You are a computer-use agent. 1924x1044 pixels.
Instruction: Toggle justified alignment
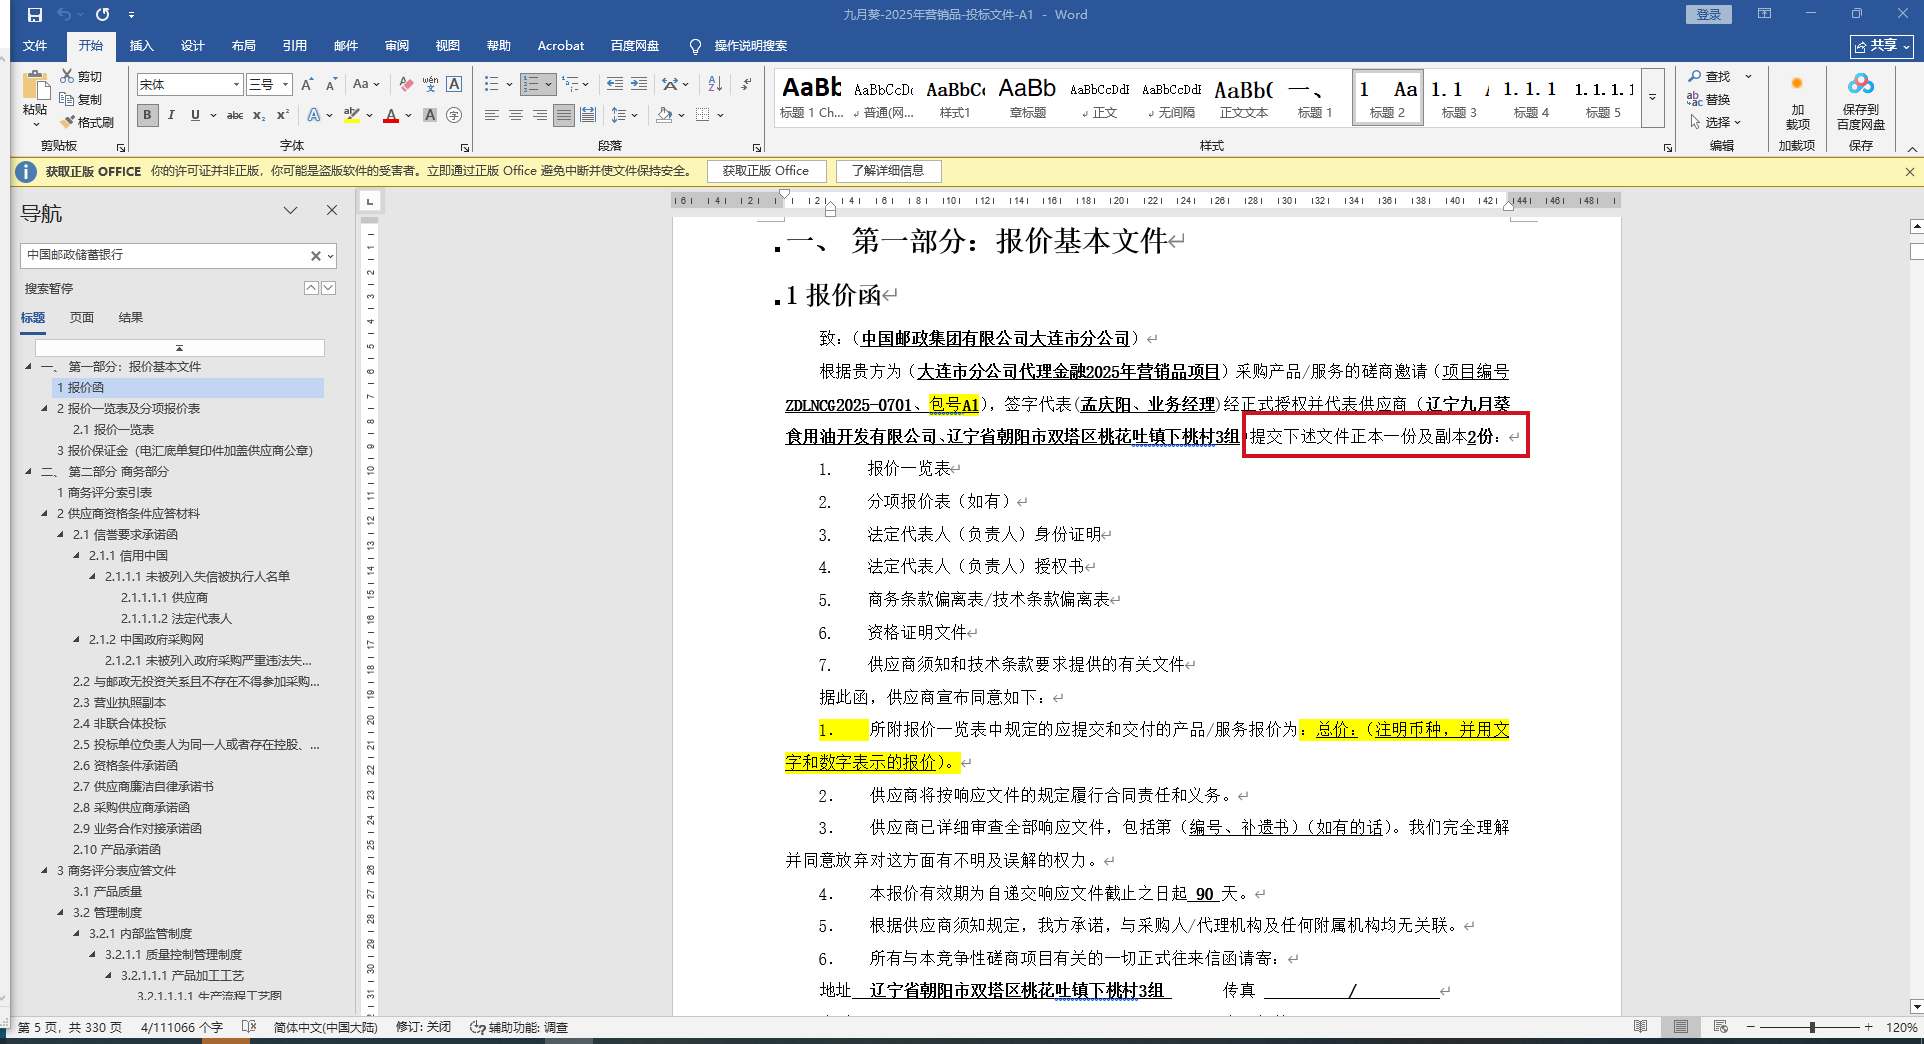point(564,115)
